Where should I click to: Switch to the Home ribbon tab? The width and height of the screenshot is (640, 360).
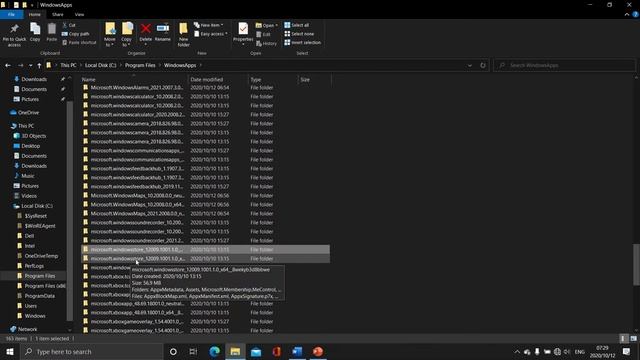(34, 14)
